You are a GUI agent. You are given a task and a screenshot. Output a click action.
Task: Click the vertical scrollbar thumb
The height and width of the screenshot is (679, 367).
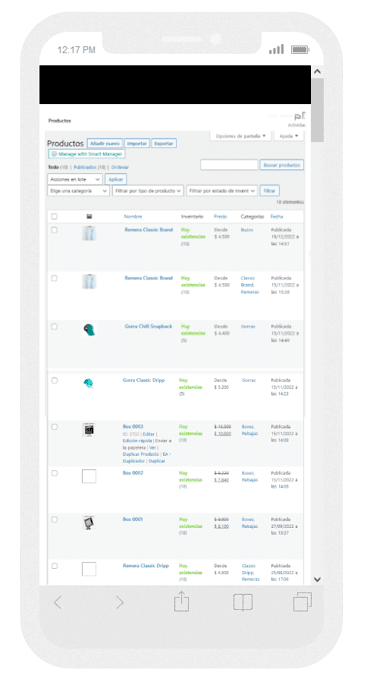click(317, 109)
